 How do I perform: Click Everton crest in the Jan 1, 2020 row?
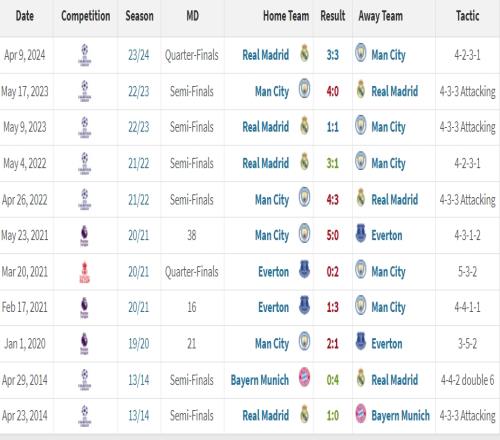[x=361, y=341]
